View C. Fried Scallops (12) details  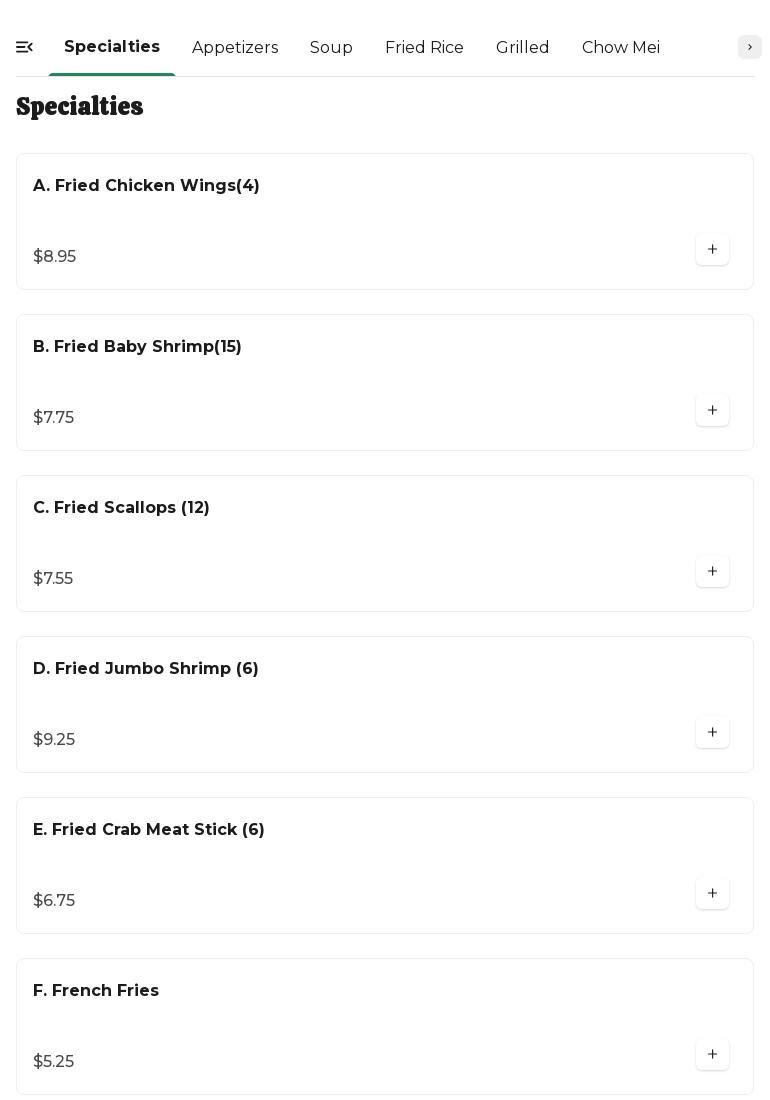[x=121, y=508]
